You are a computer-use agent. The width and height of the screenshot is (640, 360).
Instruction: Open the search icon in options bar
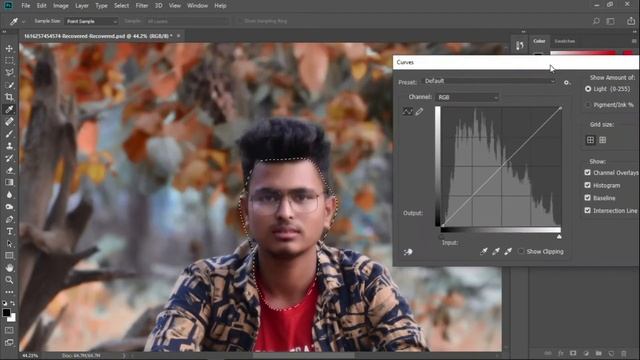596,21
